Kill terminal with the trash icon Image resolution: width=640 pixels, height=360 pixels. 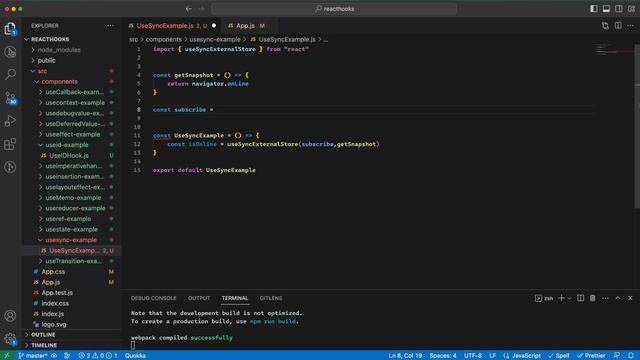coord(593,298)
